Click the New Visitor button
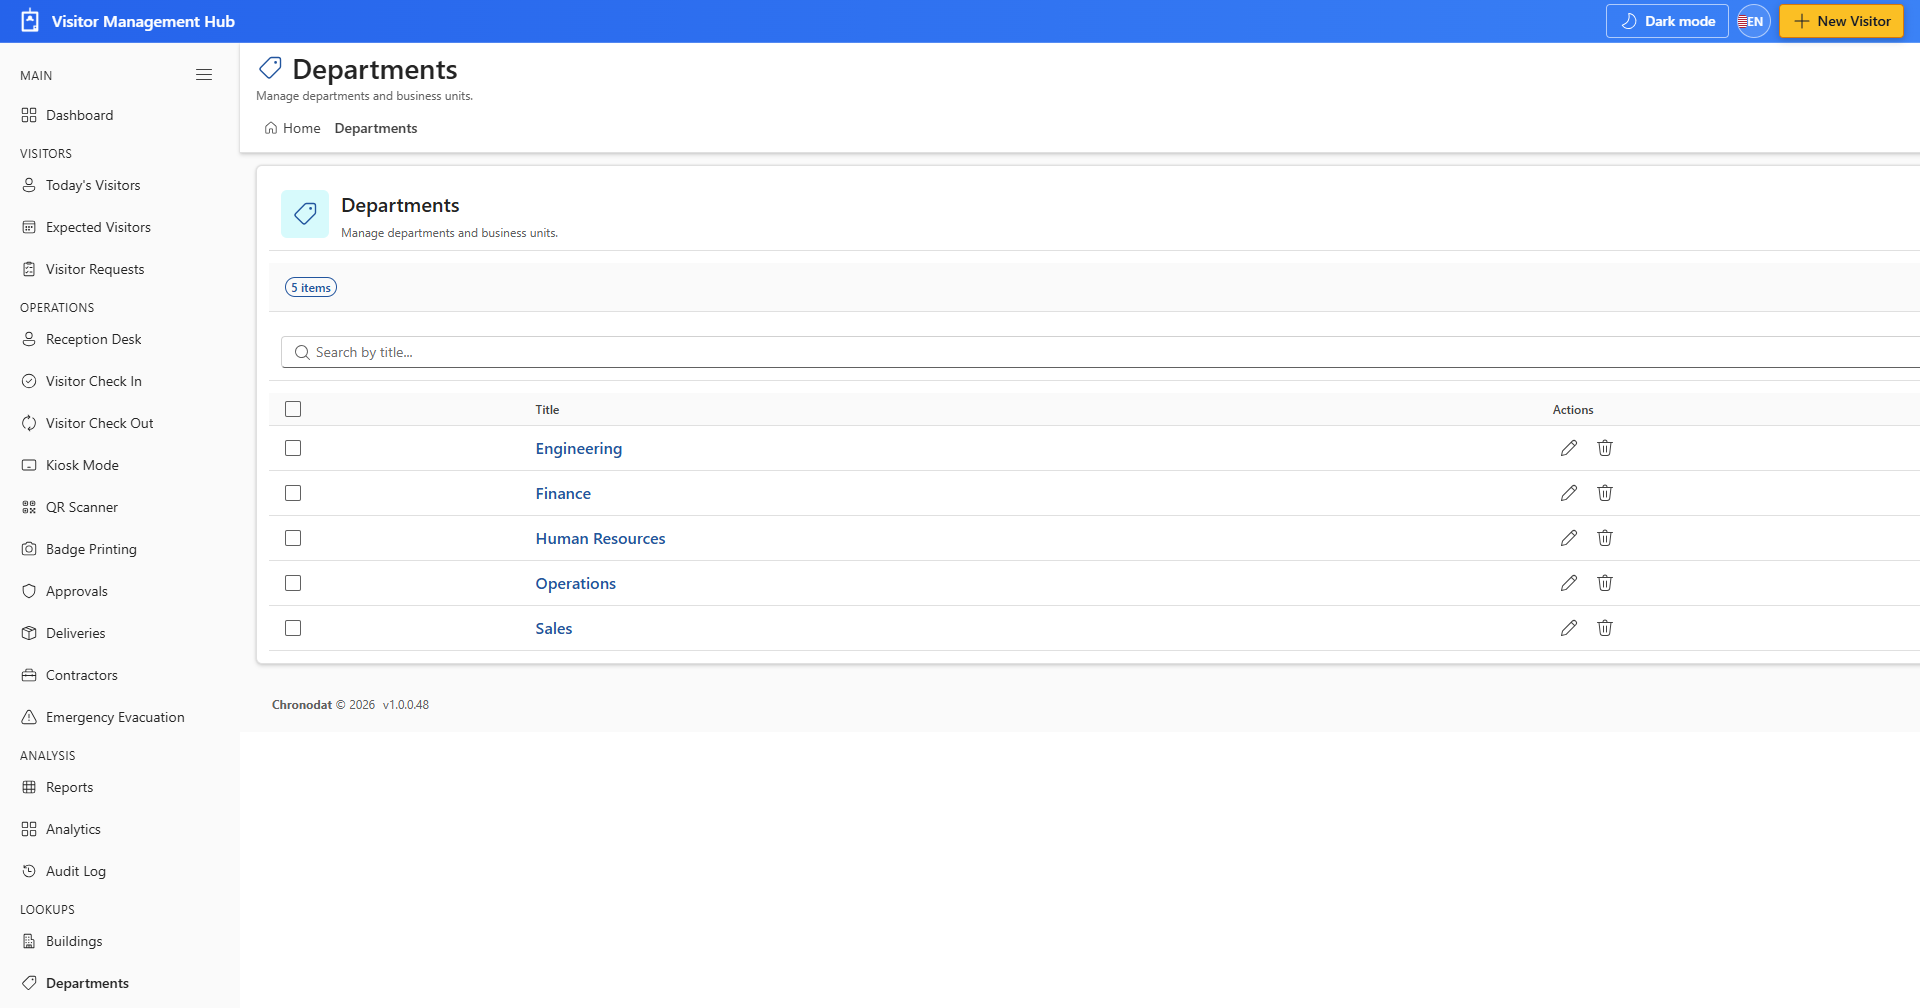This screenshot has height=1008, width=1920. 1841,21
